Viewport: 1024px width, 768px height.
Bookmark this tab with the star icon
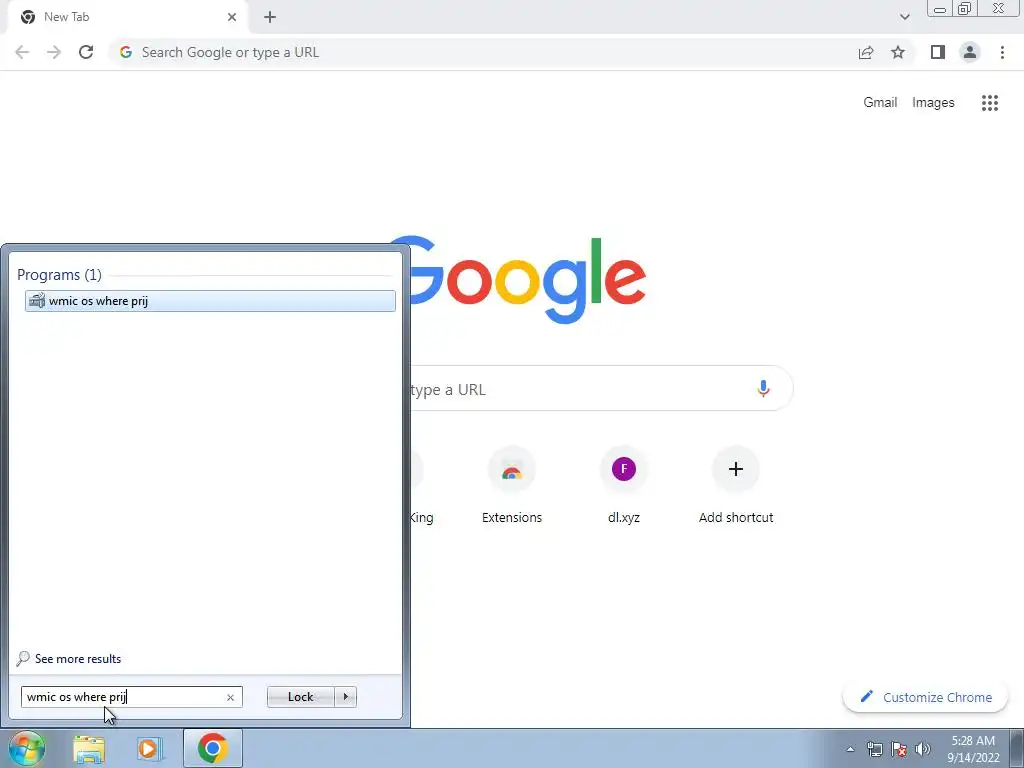click(x=898, y=52)
